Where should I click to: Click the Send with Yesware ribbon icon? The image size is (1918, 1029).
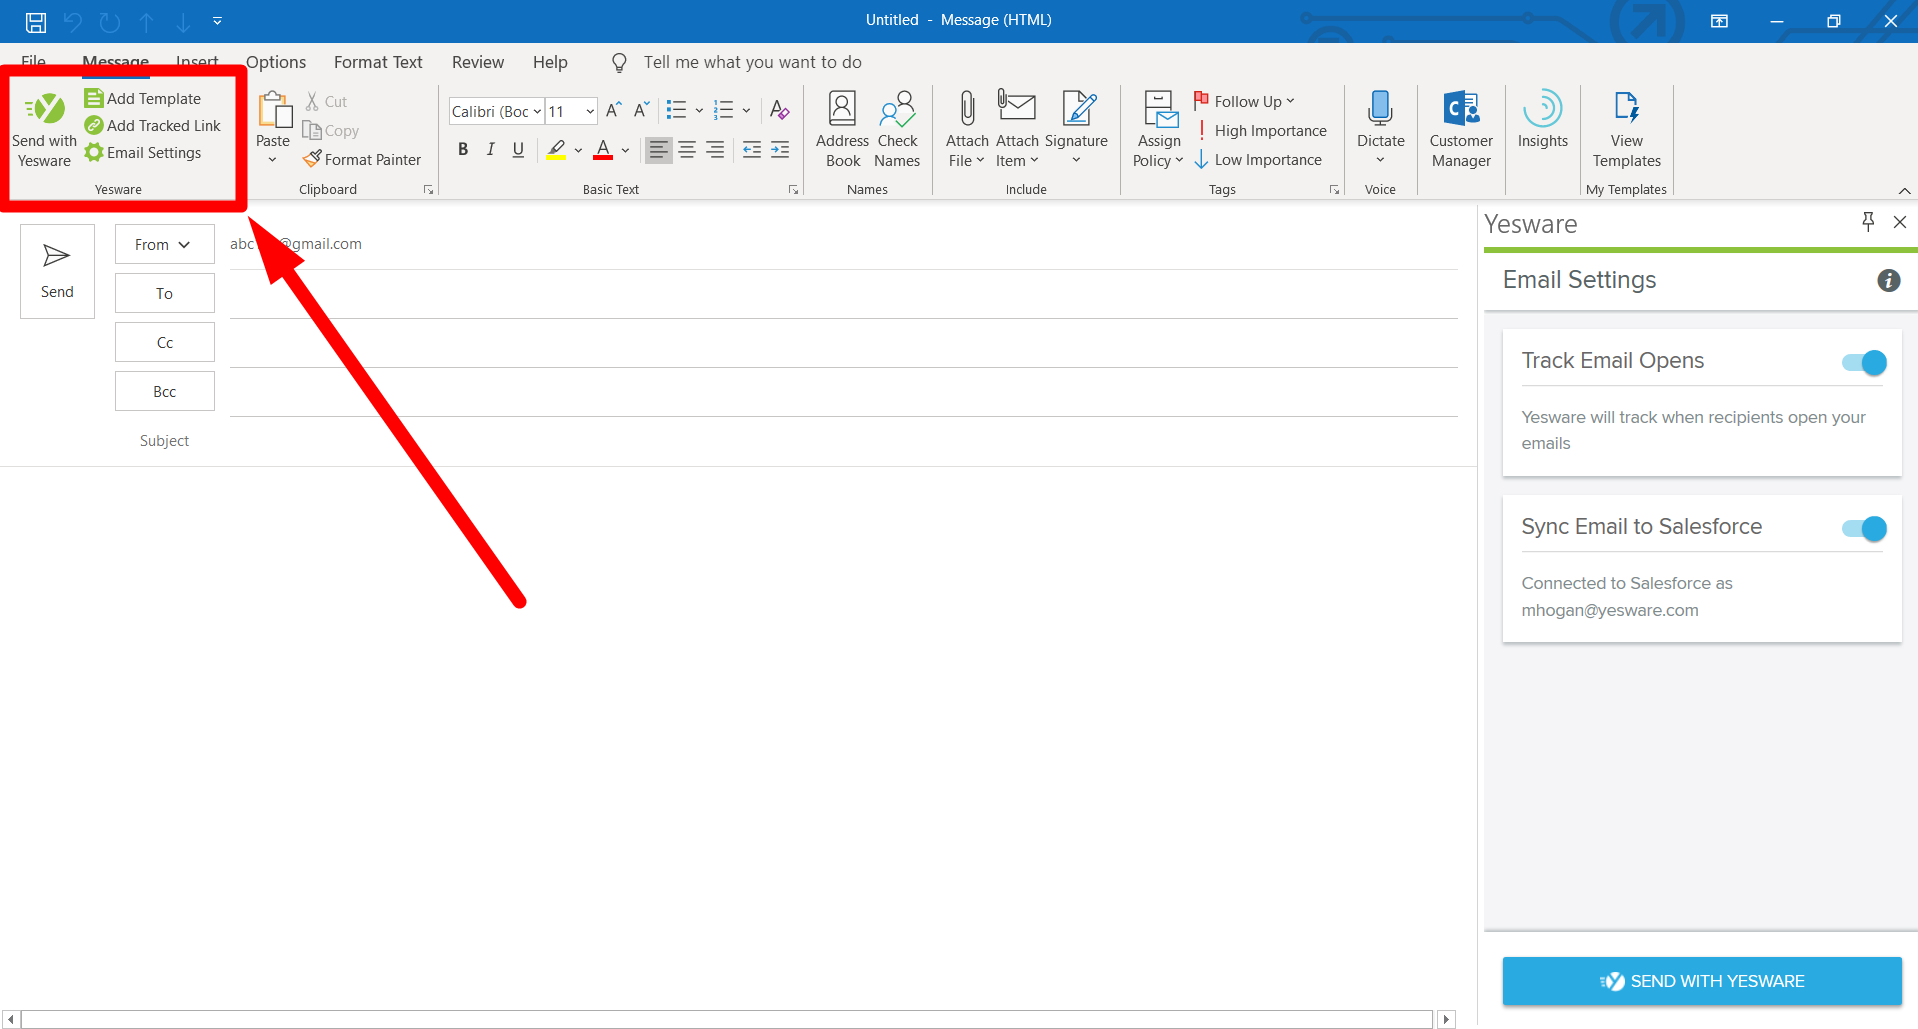point(44,130)
